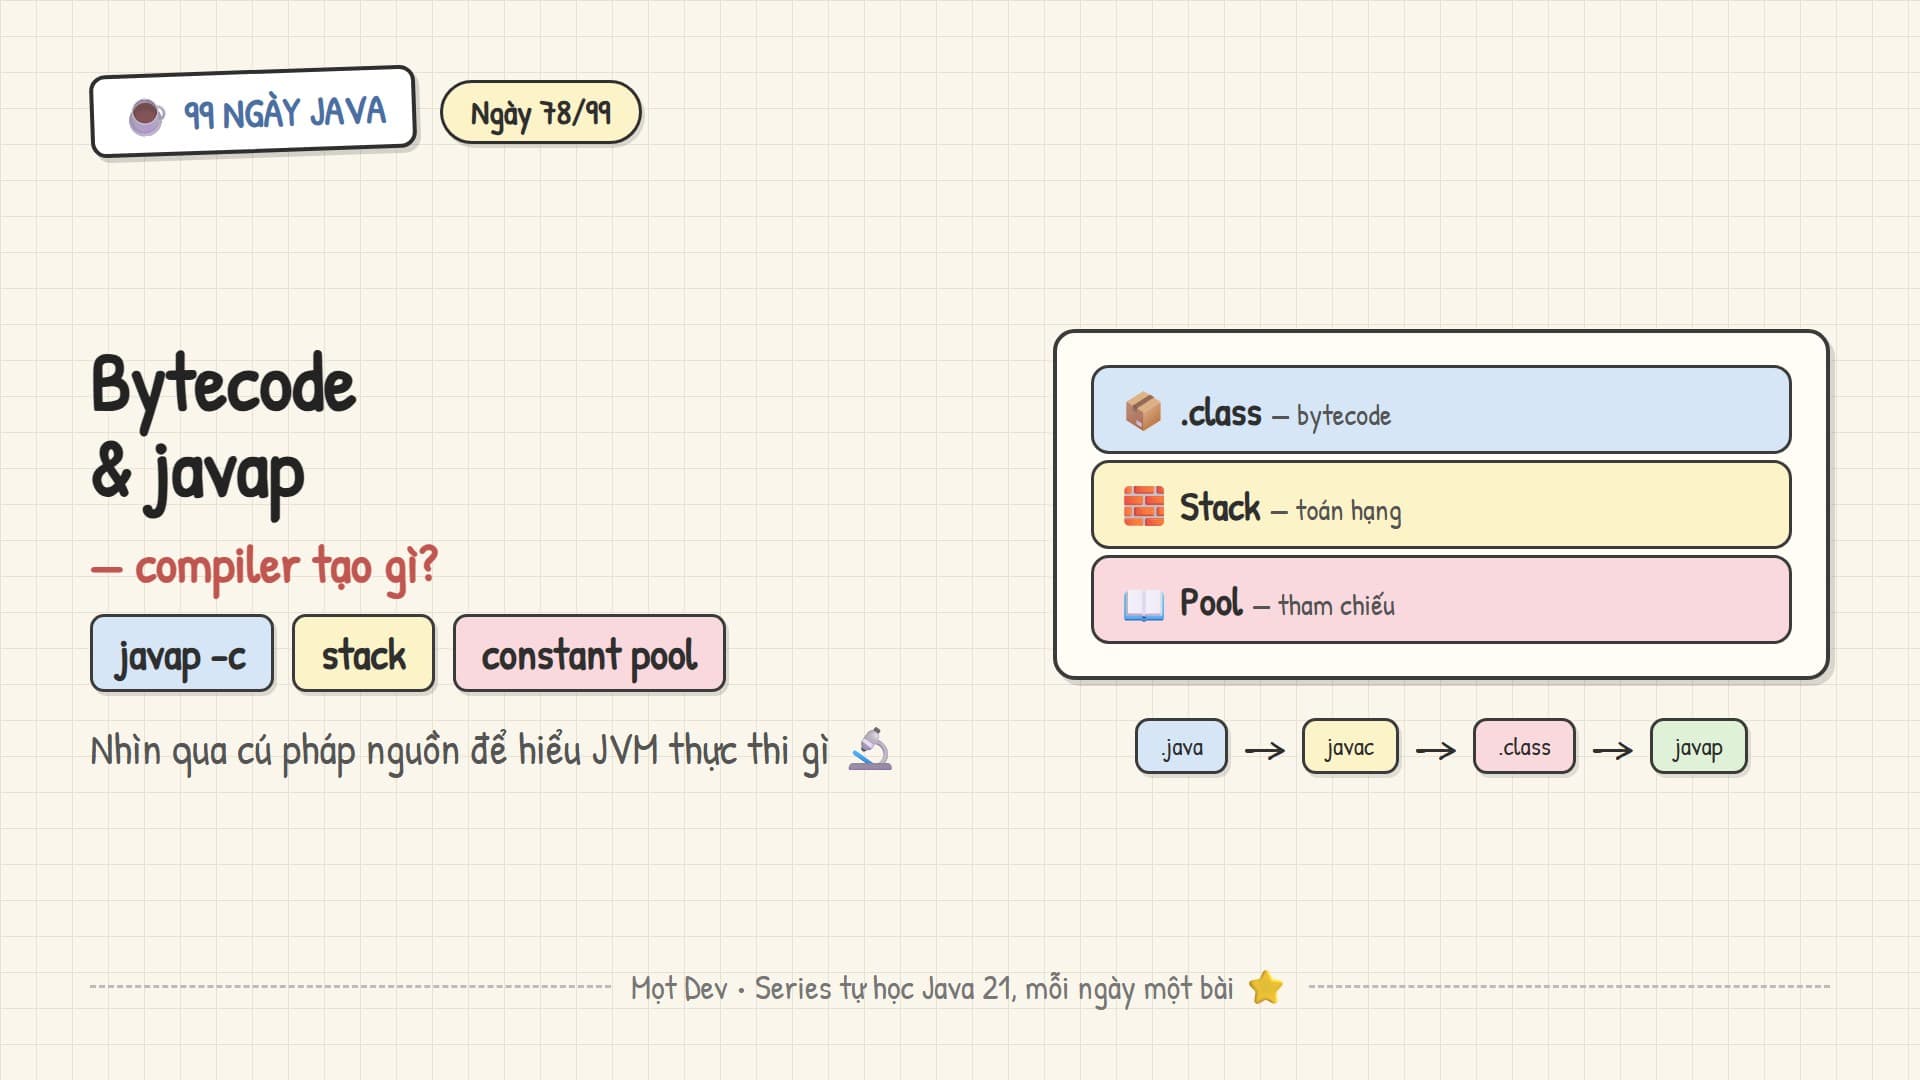Click the '.class' flow step box
Viewport: 1920px width, 1080px height.
(x=1524, y=747)
